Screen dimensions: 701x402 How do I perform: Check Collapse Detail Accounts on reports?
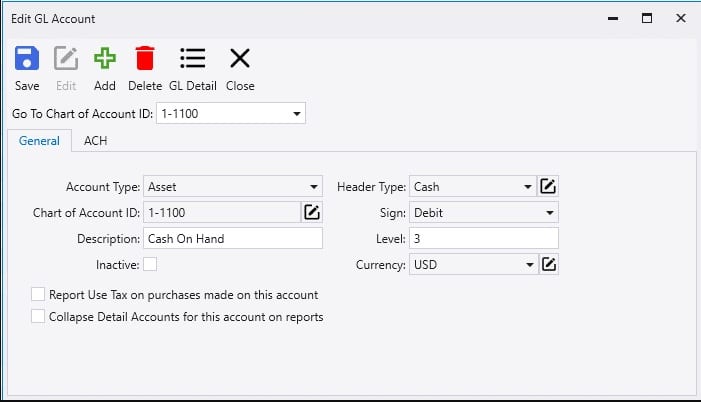click(x=38, y=316)
